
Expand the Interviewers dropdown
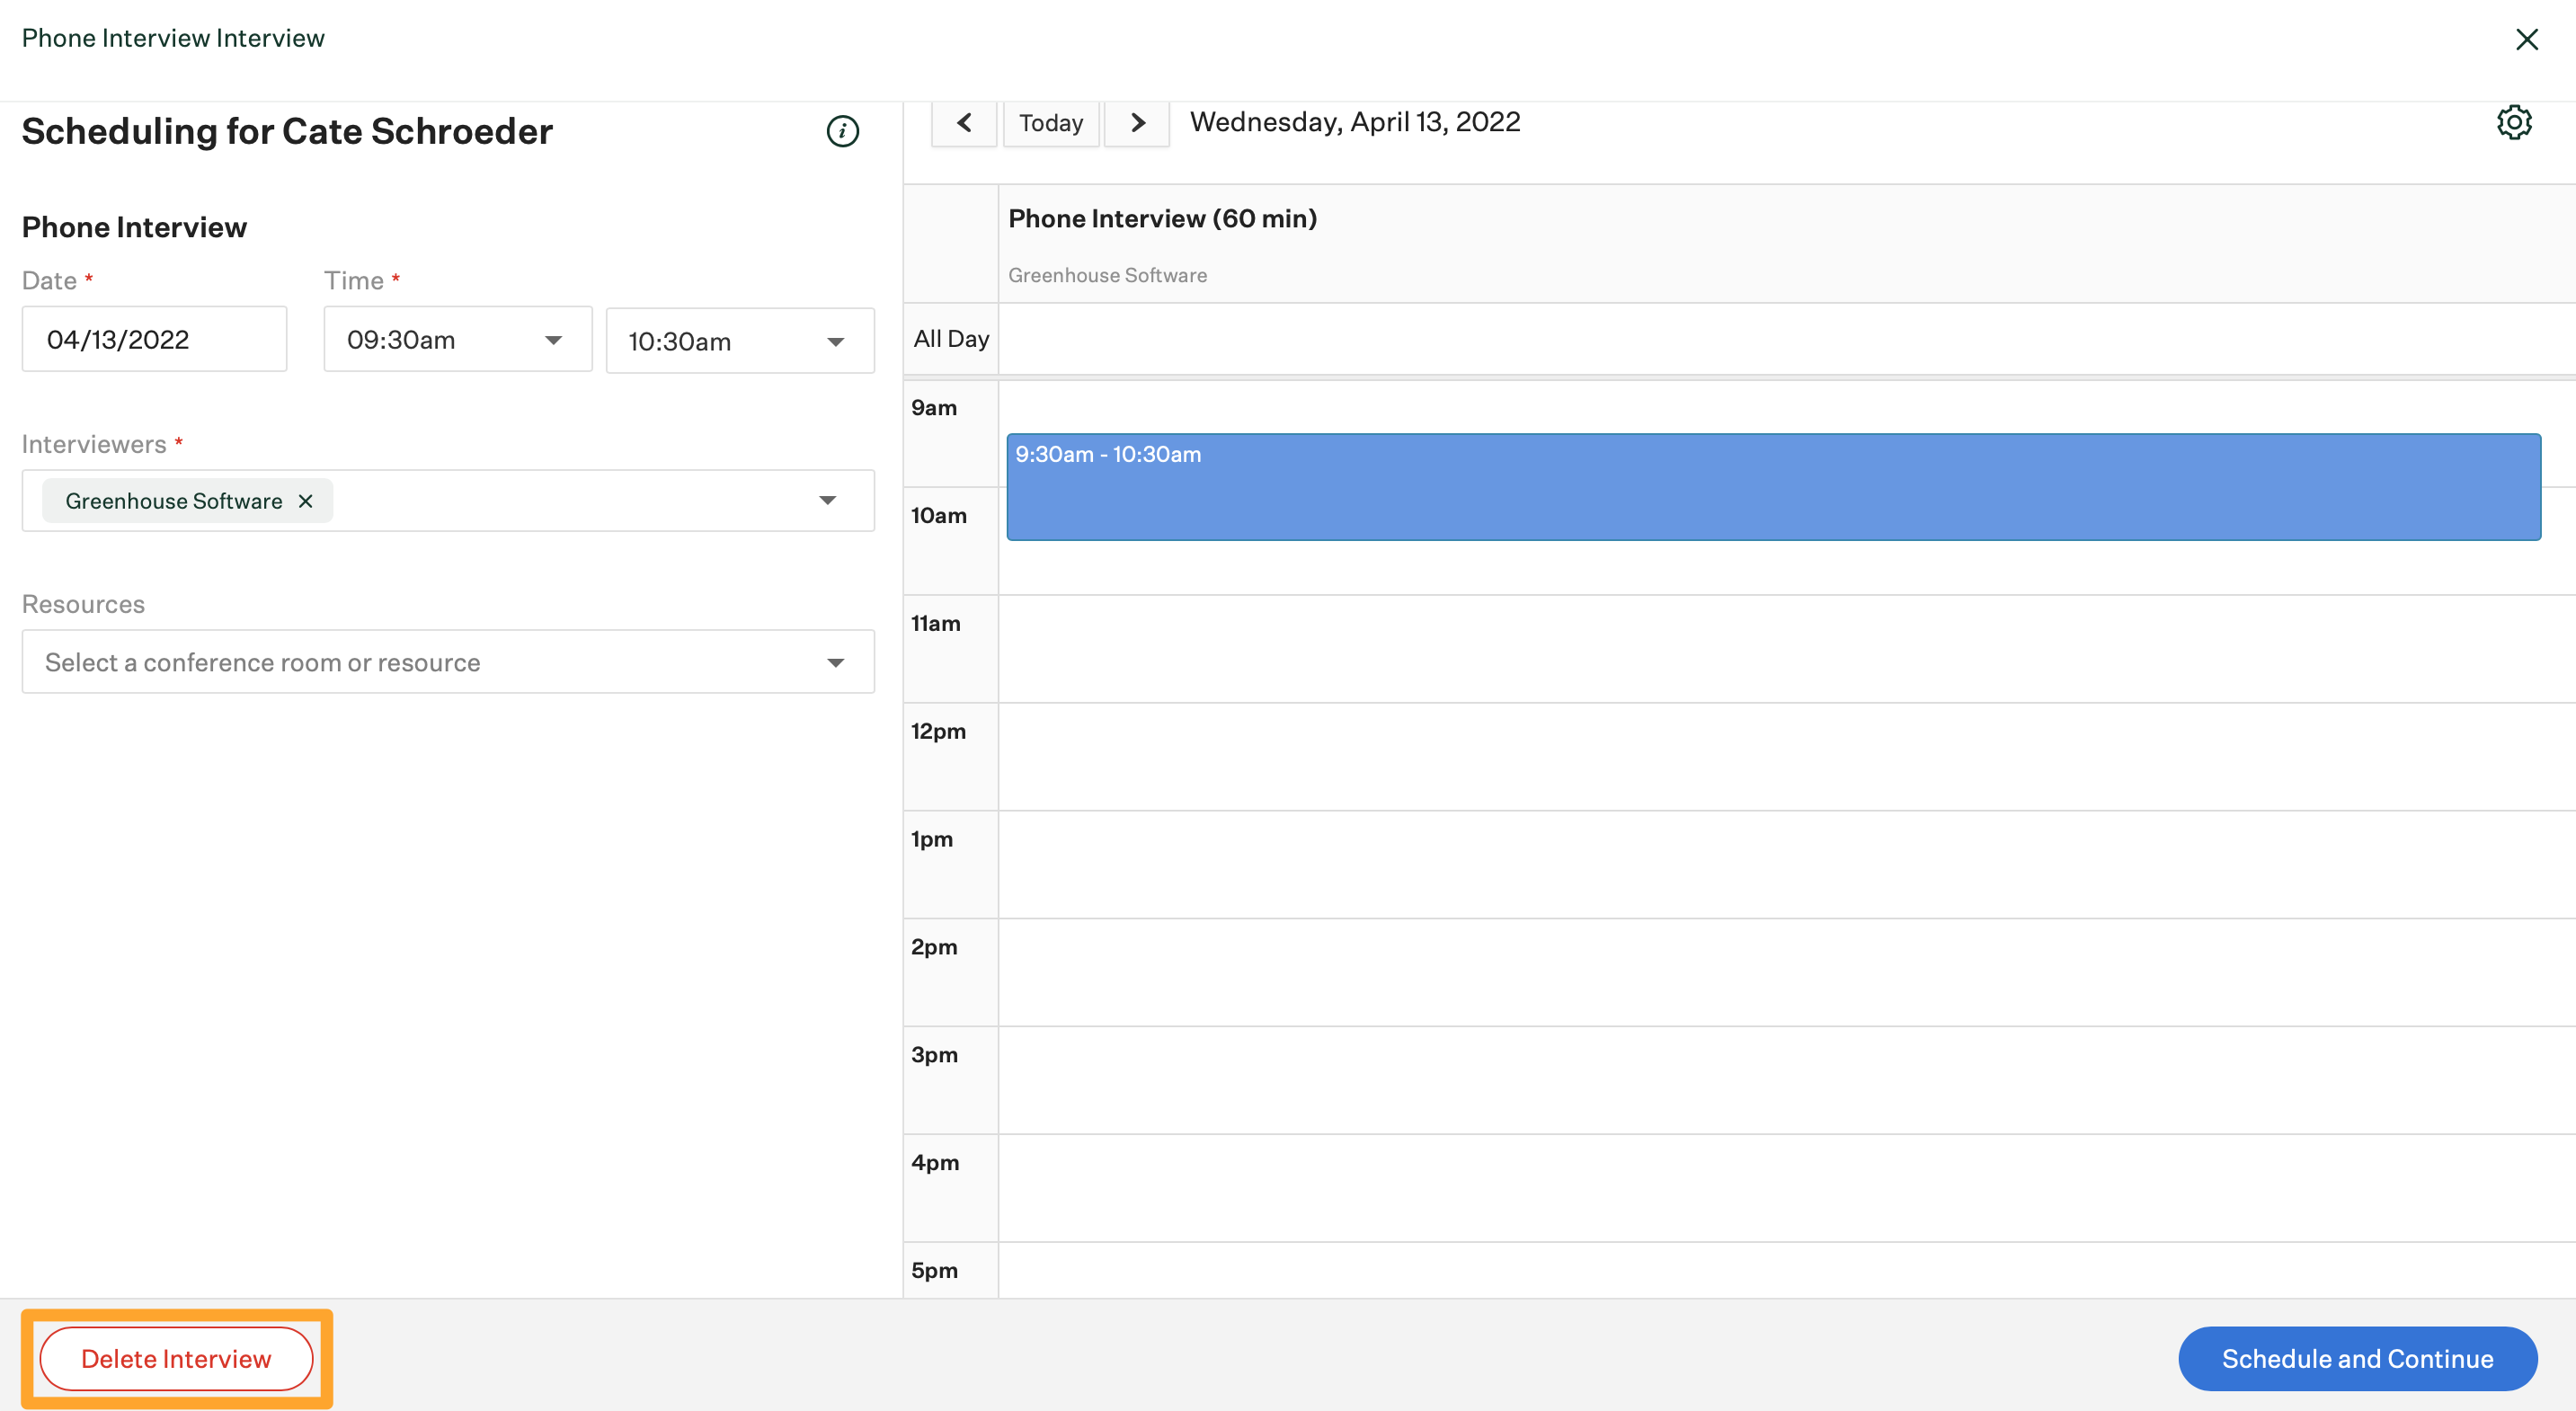click(827, 500)
